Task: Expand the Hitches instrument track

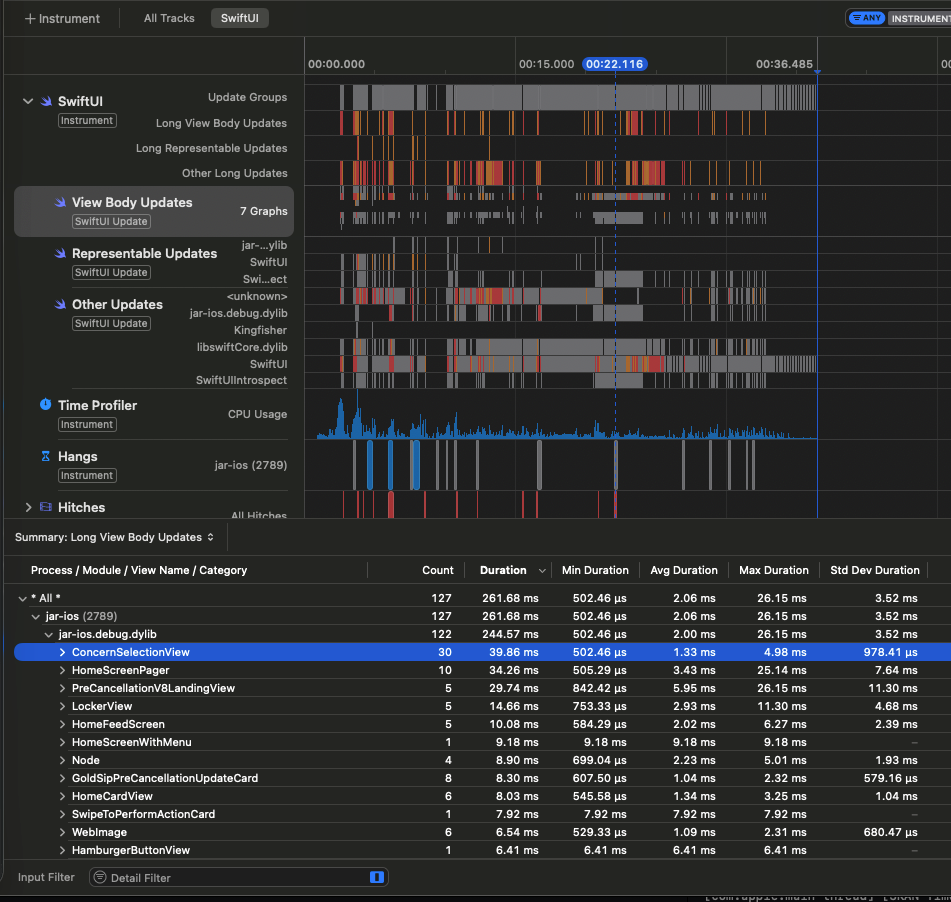Action: [x=28, y=508]
